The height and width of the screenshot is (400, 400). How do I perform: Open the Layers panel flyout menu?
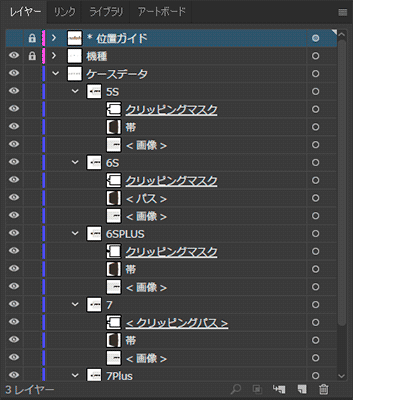[342, 12]
